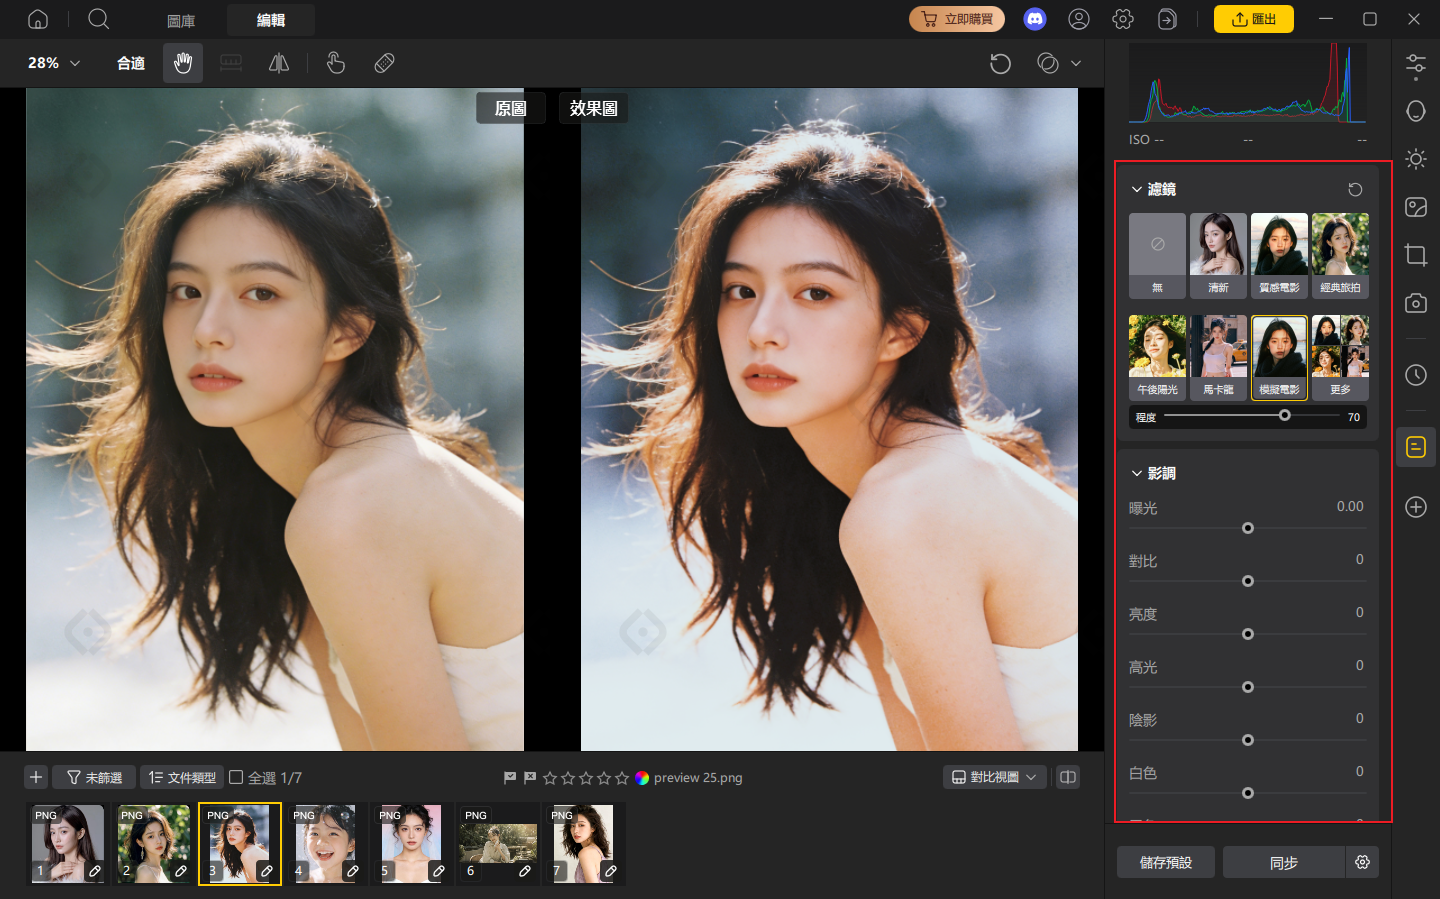The height and width of the screenshot is (899, 1440).
Task: Click the share-out icon beside settings
Action: 1167,19
